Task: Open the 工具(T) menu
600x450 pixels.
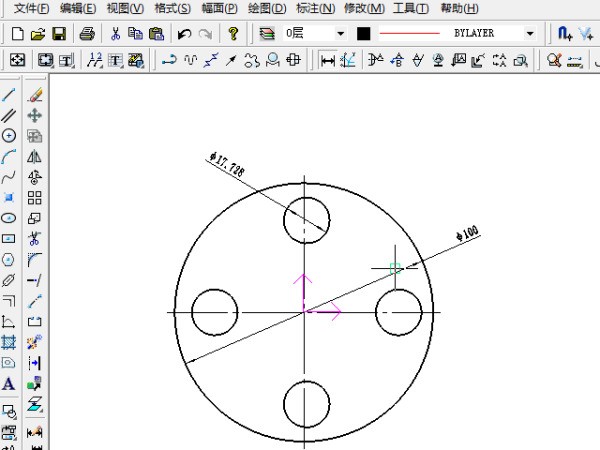Action: pos(411,9)
